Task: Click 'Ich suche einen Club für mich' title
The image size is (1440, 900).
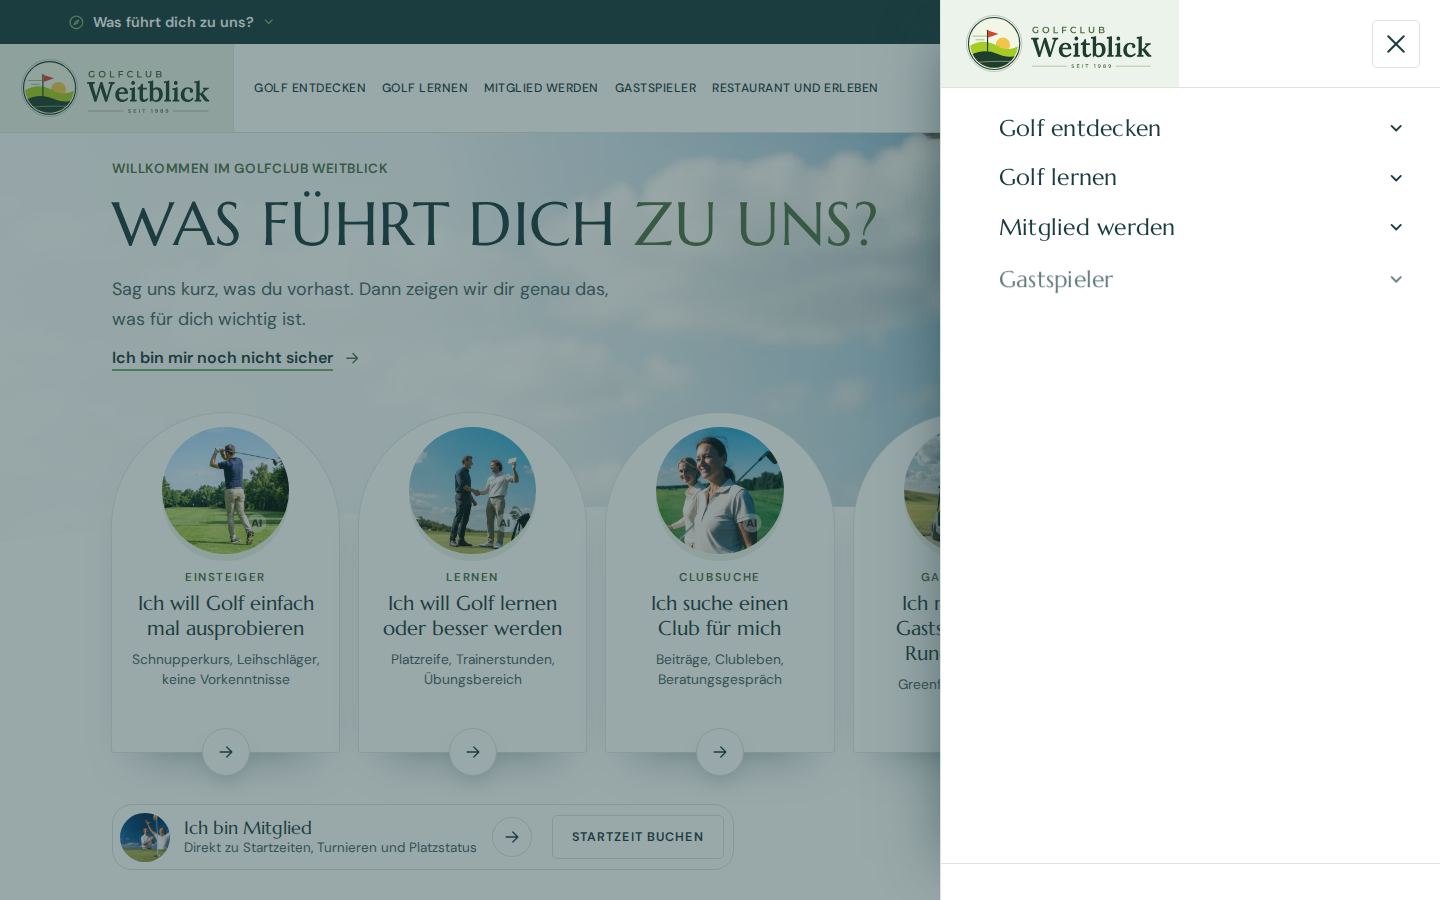Action: pyautogui.click(x=720, y=616)
